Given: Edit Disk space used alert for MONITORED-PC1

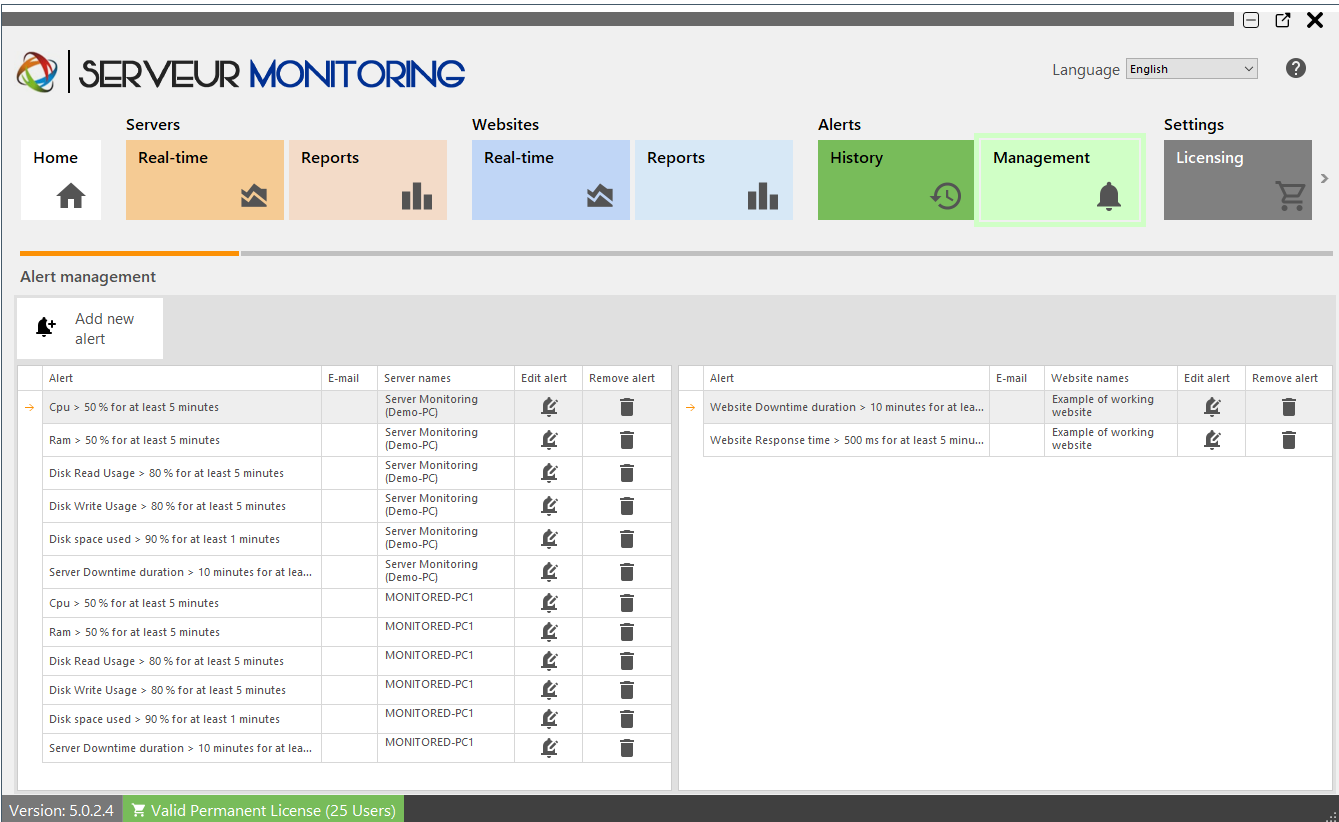Looking at the screenshot, I should tap(549, 719).
